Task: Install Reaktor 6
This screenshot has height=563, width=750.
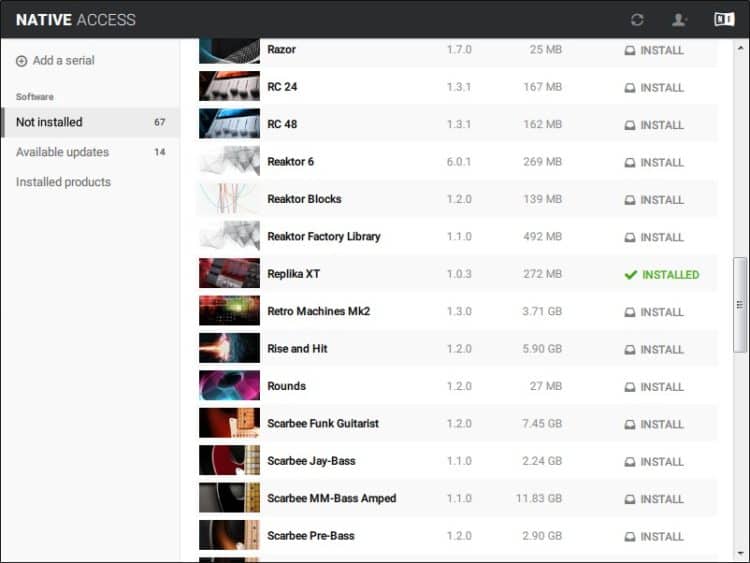Action: (654, 163)
